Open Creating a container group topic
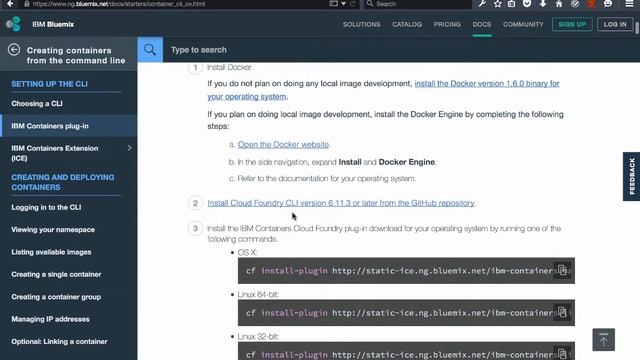The image size is (640, 360). [56, 297]
